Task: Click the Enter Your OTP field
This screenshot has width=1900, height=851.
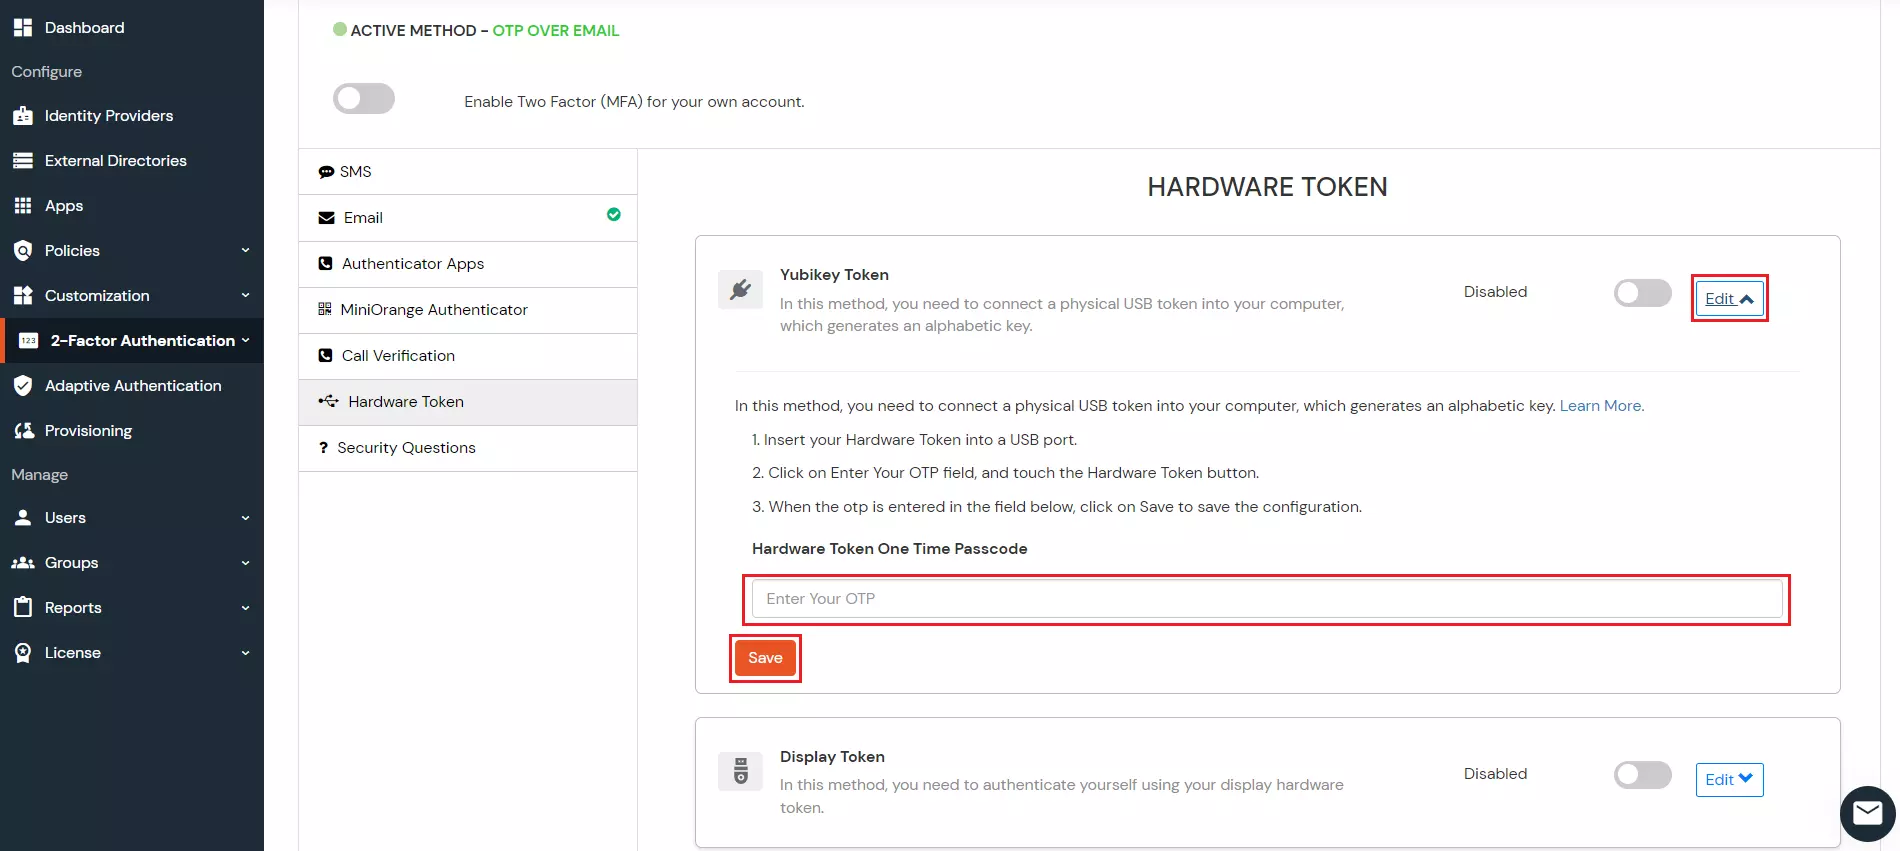Action: [1267, 599]
